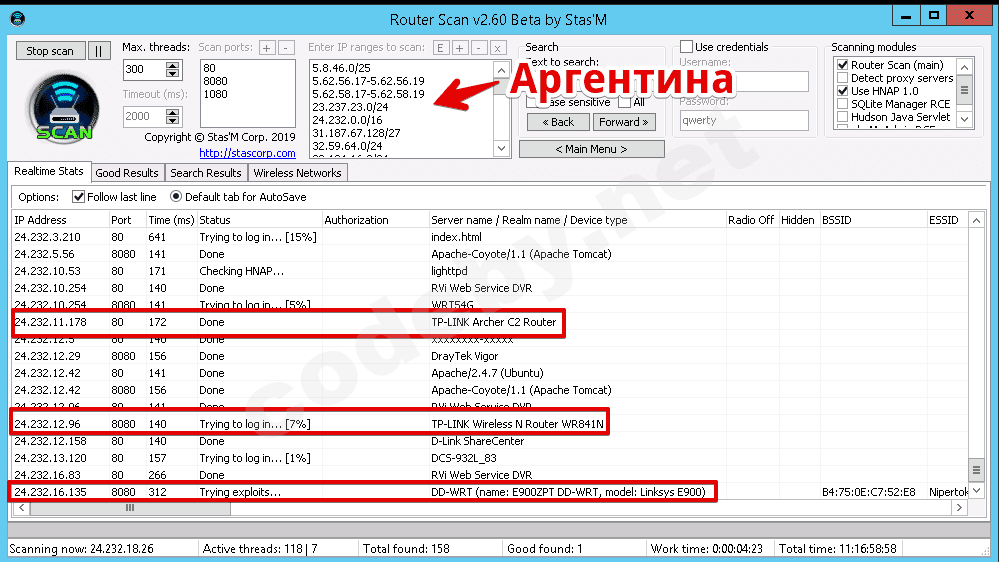Select IP range 5.8.46.0/25
999x562 pixels.
pos(341,68)
